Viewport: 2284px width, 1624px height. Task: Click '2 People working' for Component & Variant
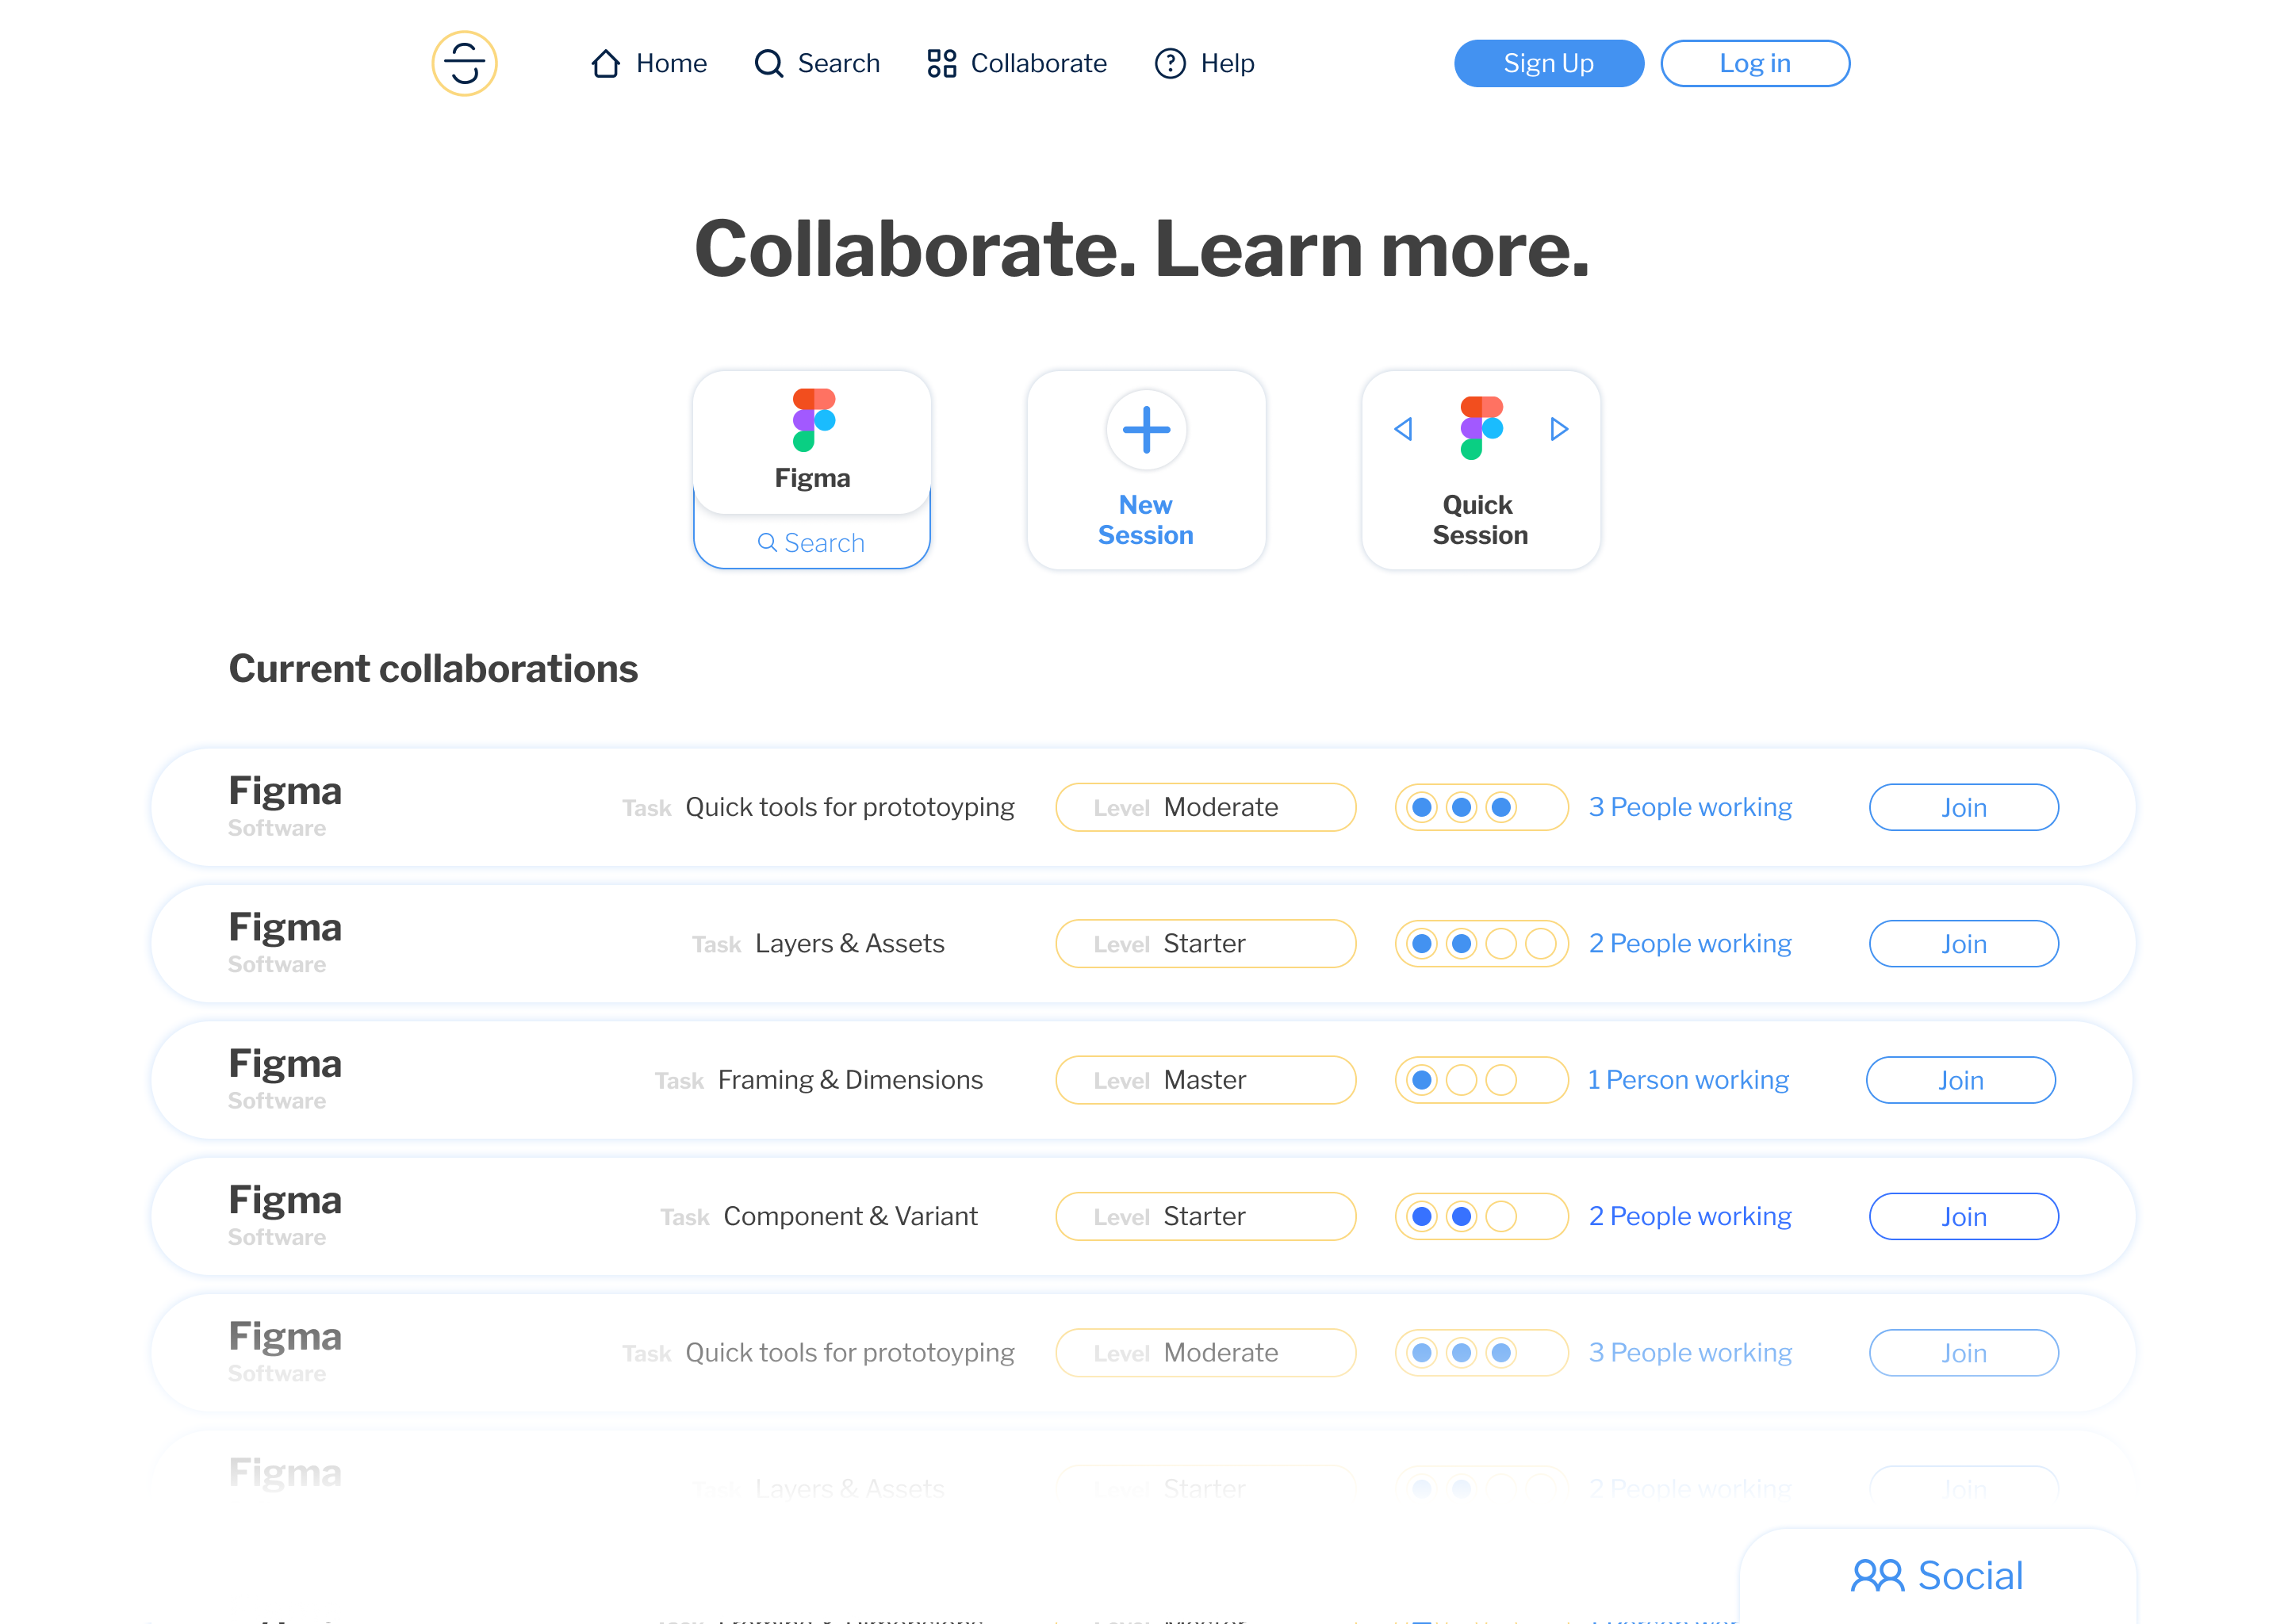pos(1690,1216)
